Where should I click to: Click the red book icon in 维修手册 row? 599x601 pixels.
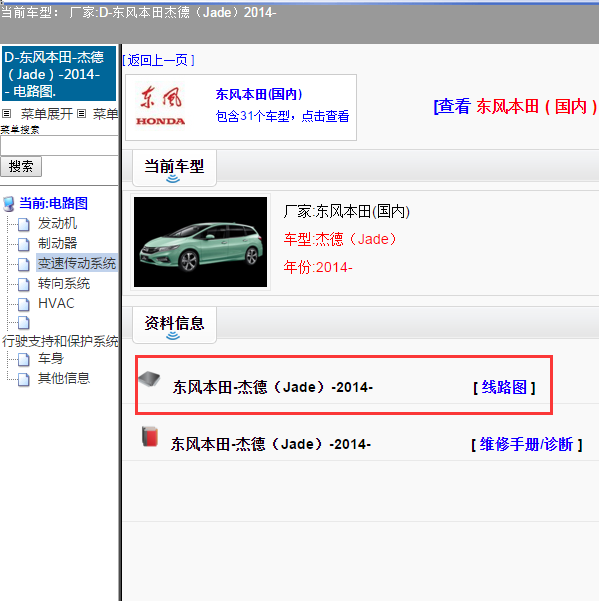pyautogui.click(x=150, y=436)
